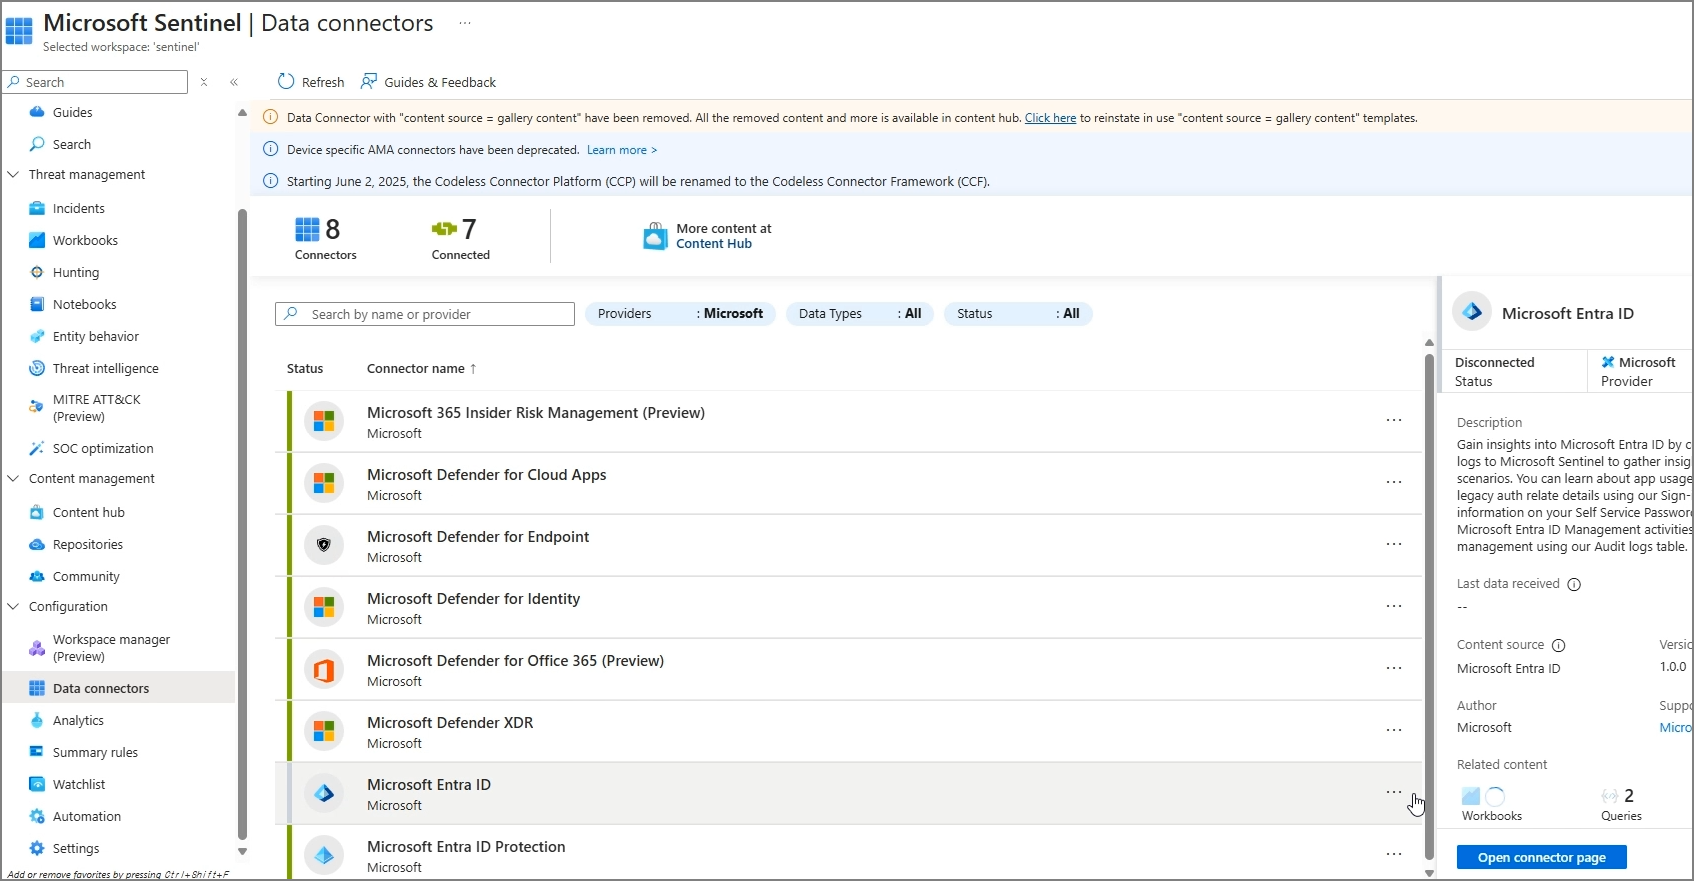Open Notebooks in the sidebar

tap(84, 304)
